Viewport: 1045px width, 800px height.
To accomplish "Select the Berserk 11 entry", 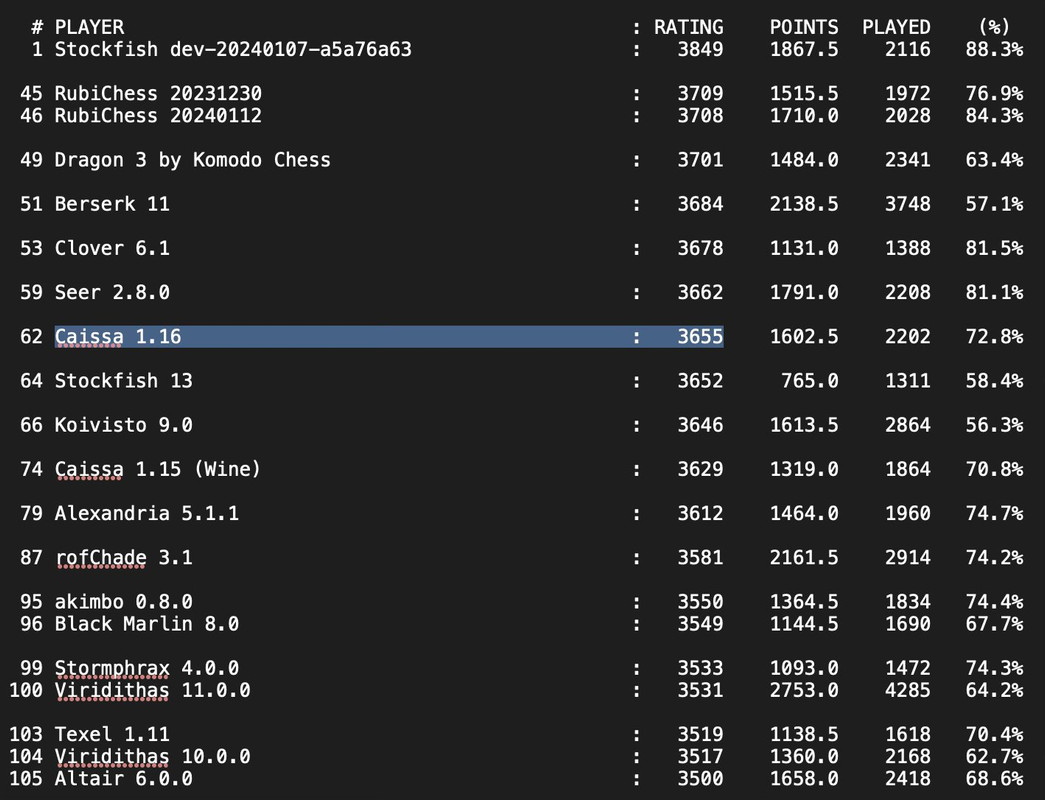I will click(112, 204).
